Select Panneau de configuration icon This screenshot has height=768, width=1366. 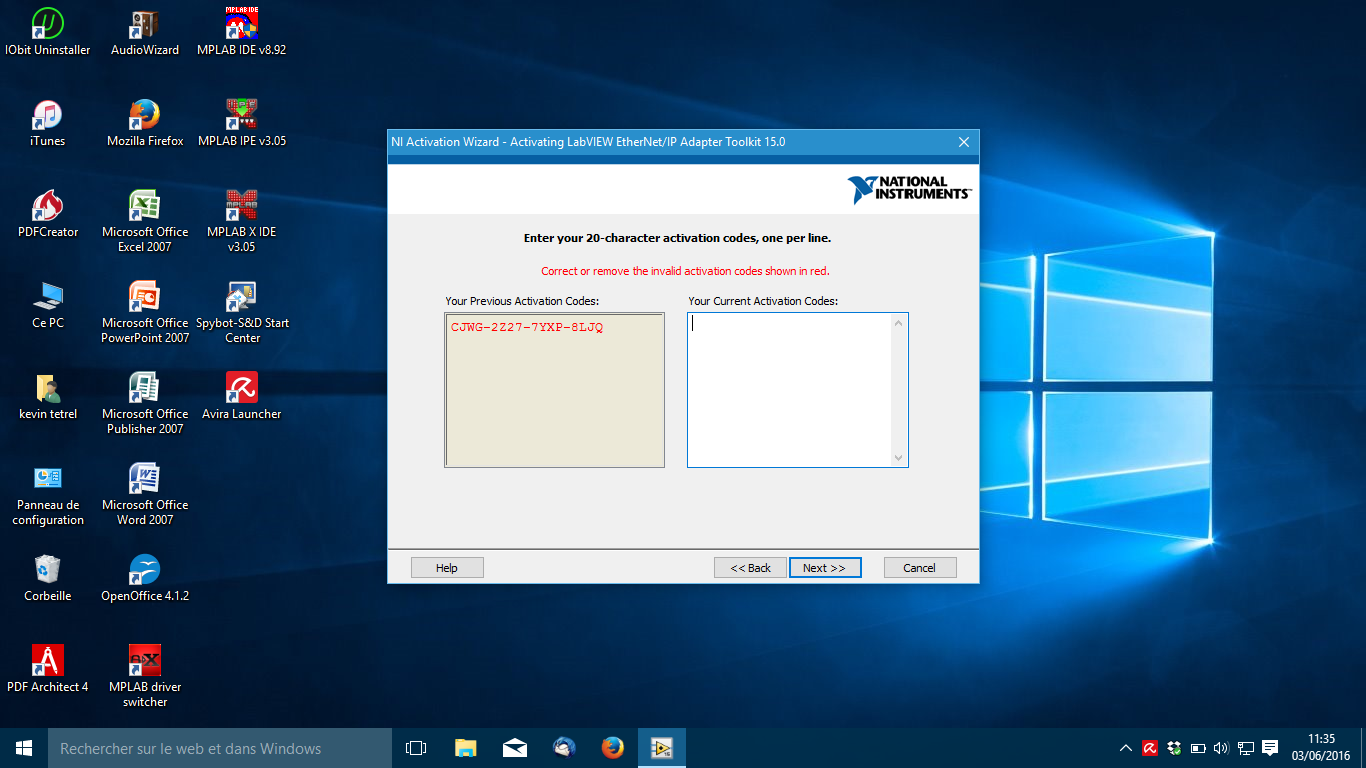[48, 494]
